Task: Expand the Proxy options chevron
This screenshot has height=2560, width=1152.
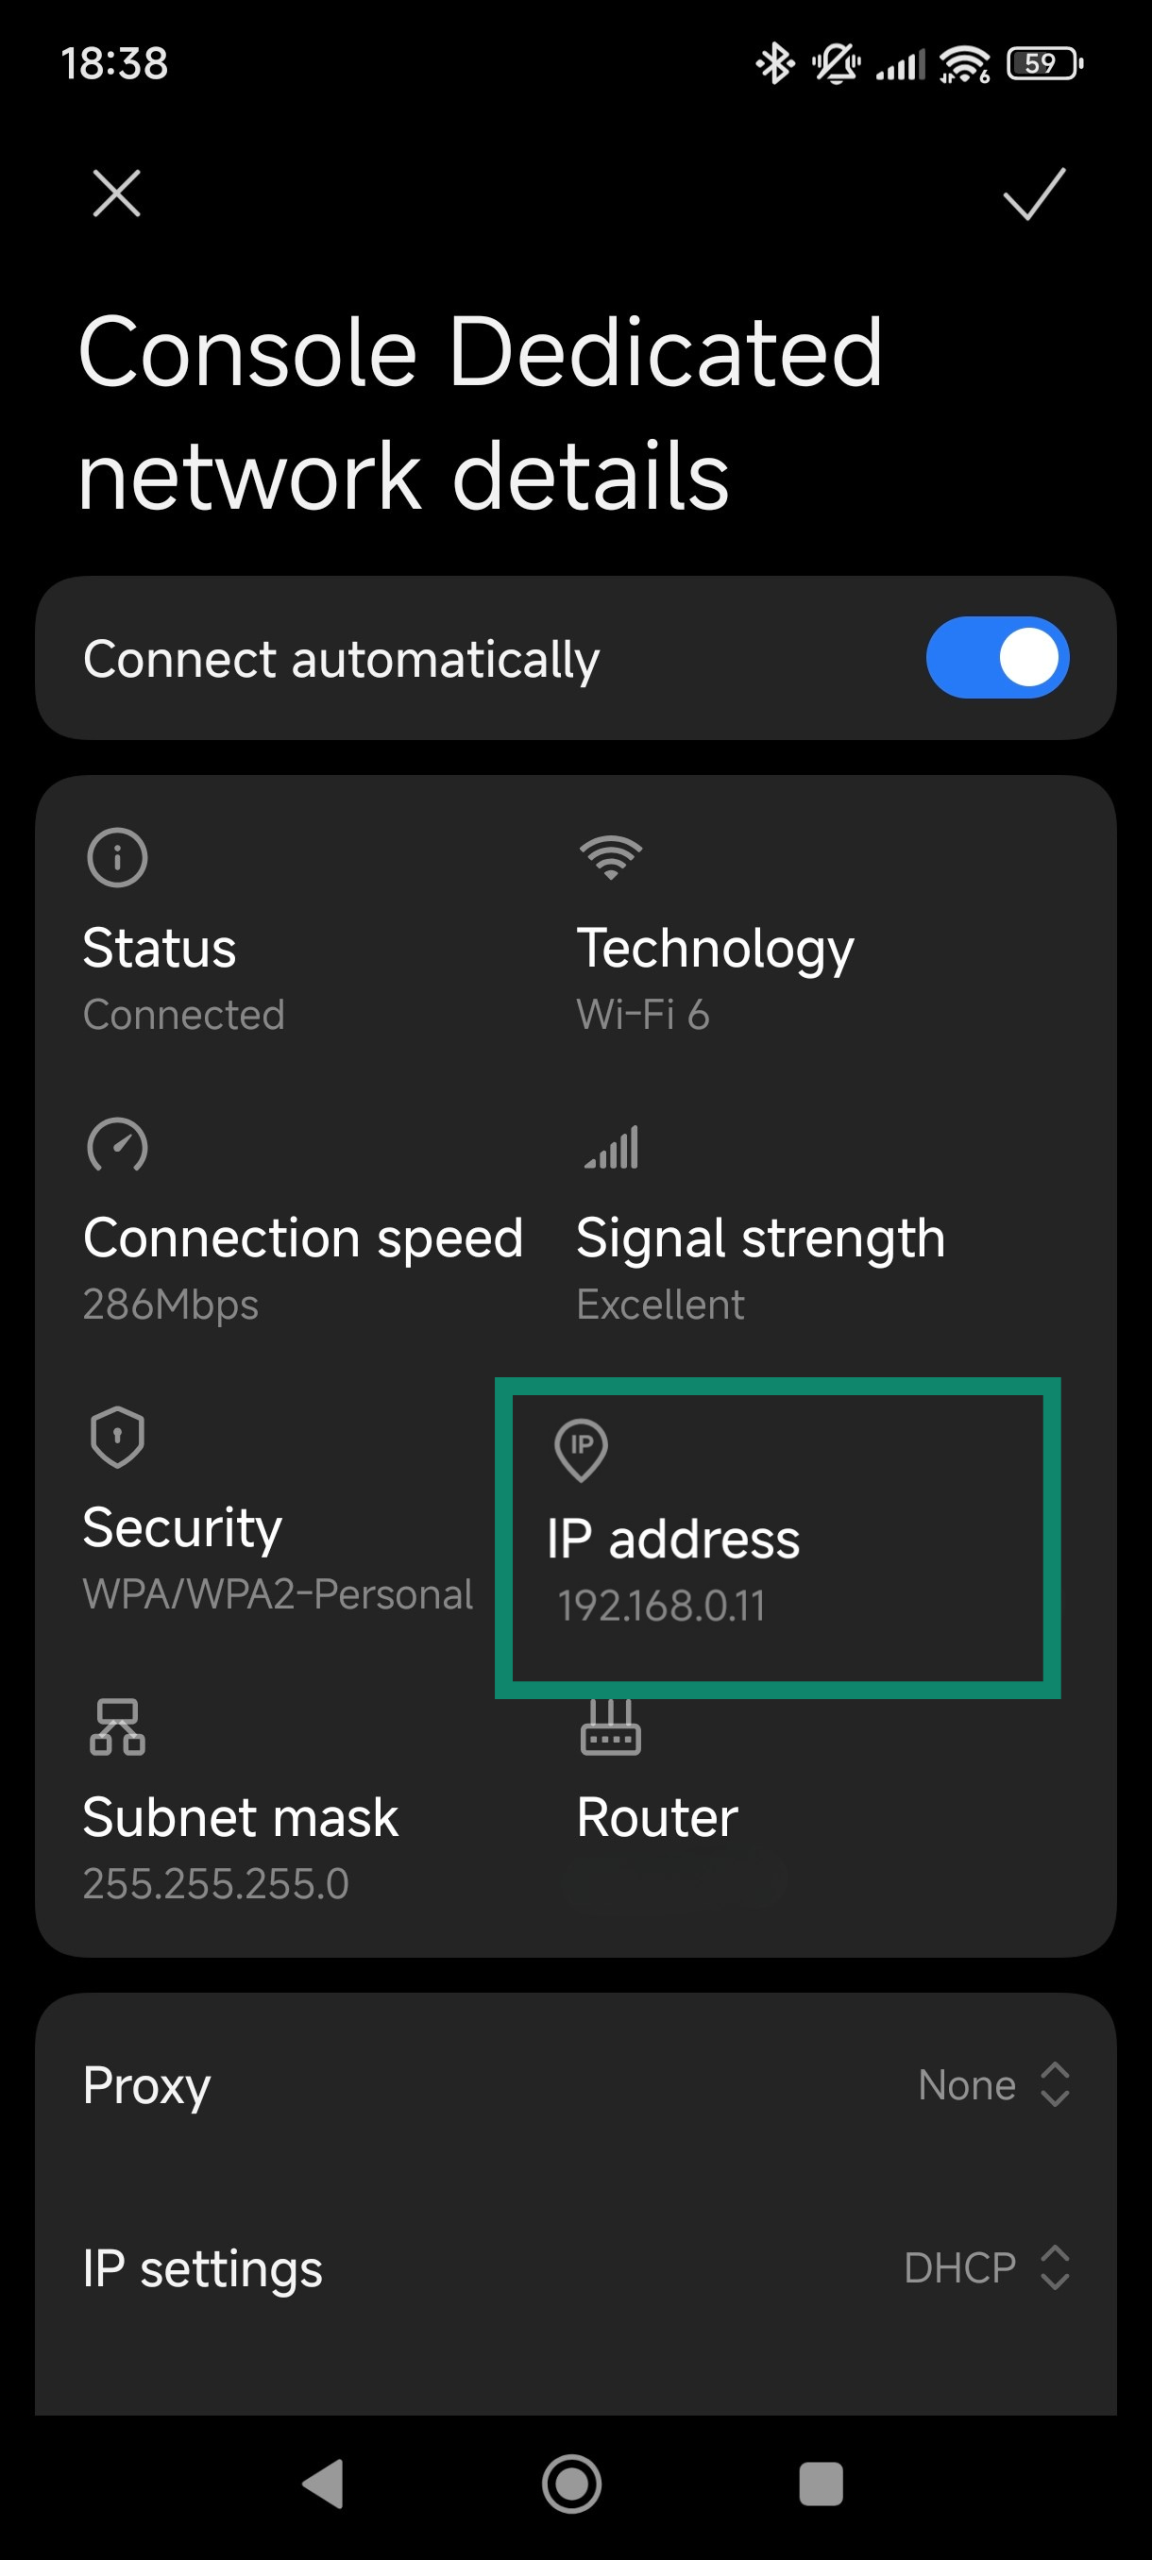Action: click(1056, 2085)
